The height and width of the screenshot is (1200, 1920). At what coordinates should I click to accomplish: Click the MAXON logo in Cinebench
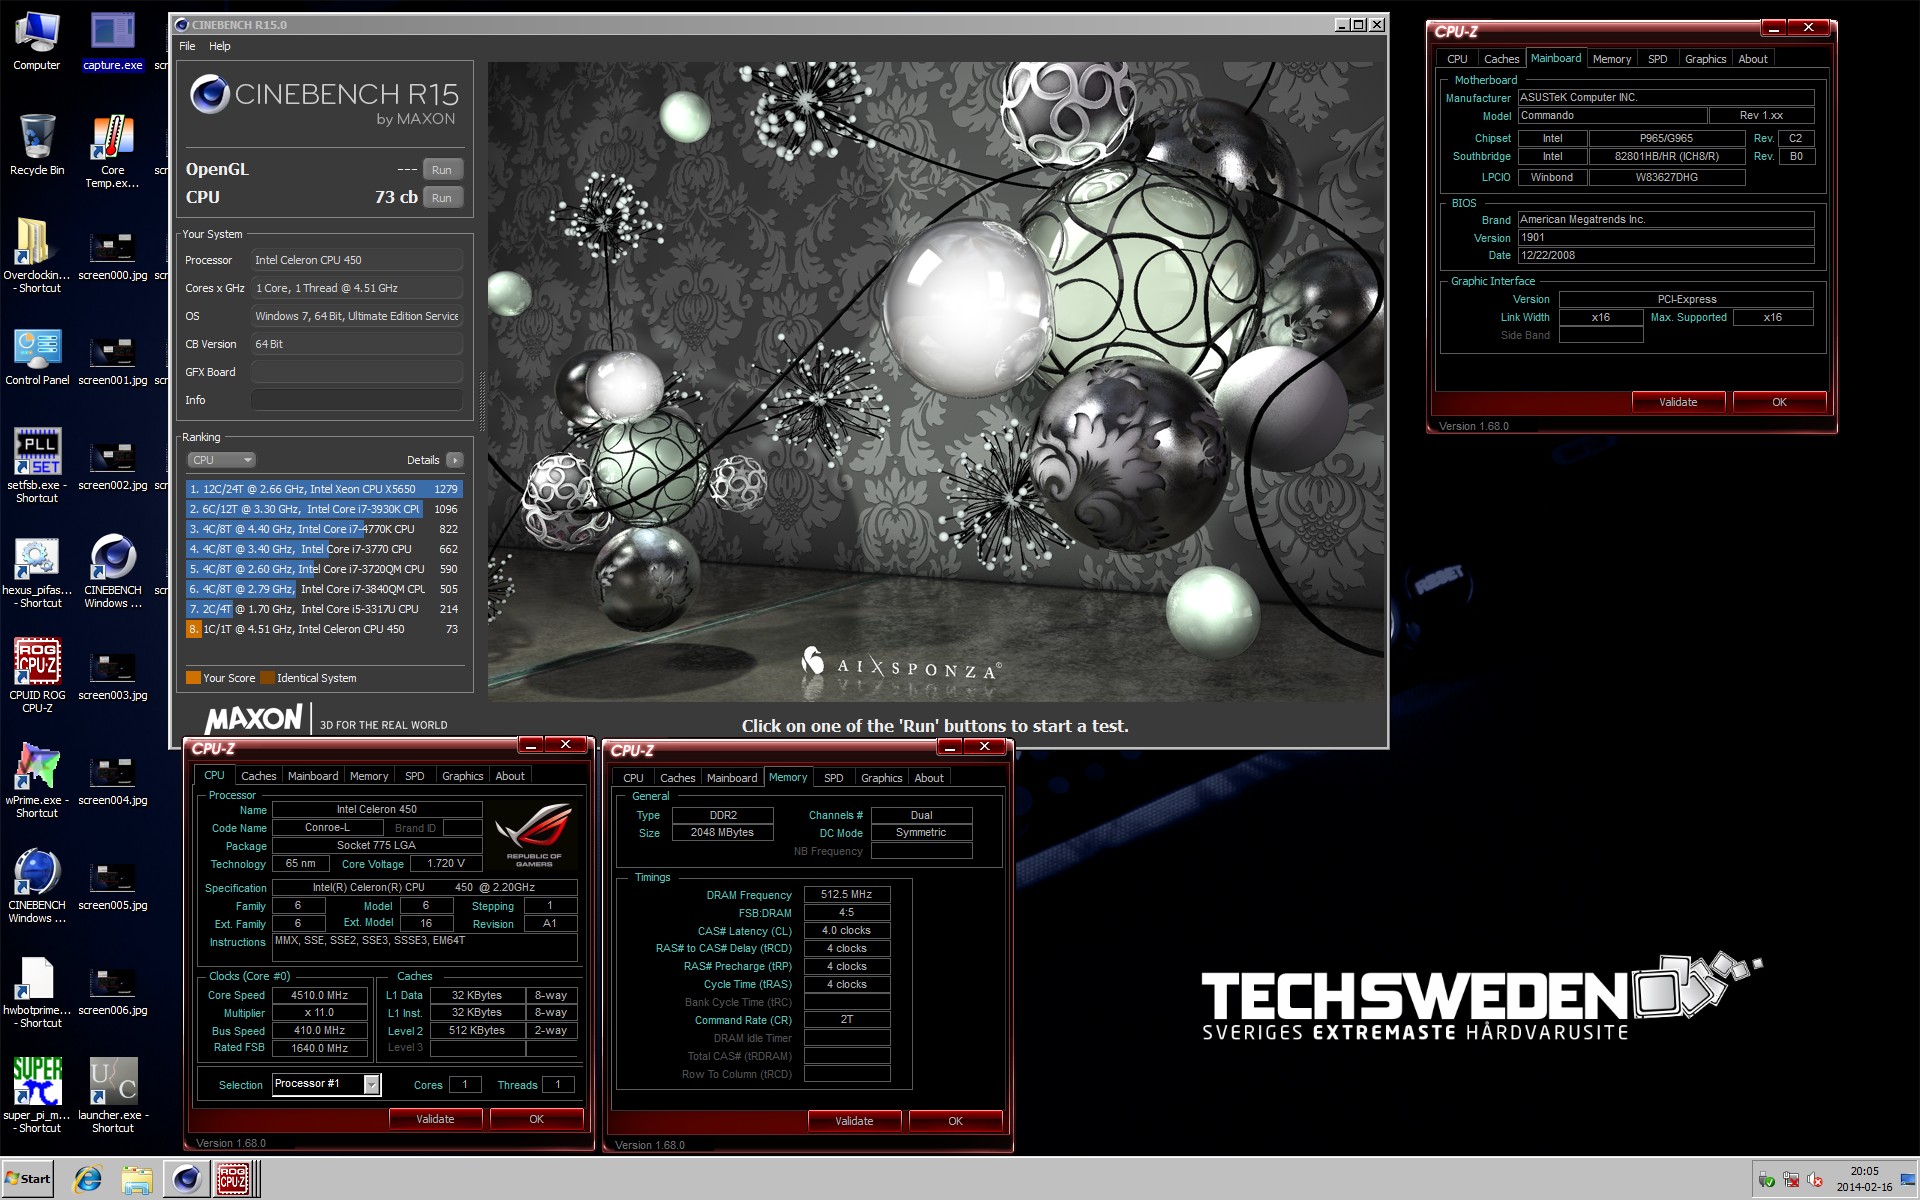pyautogui.click(x=253, y=719)
